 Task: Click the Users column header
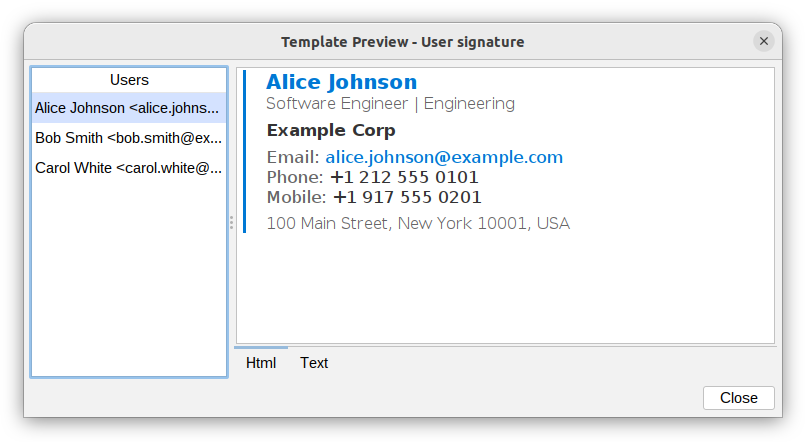pos(129,80)
